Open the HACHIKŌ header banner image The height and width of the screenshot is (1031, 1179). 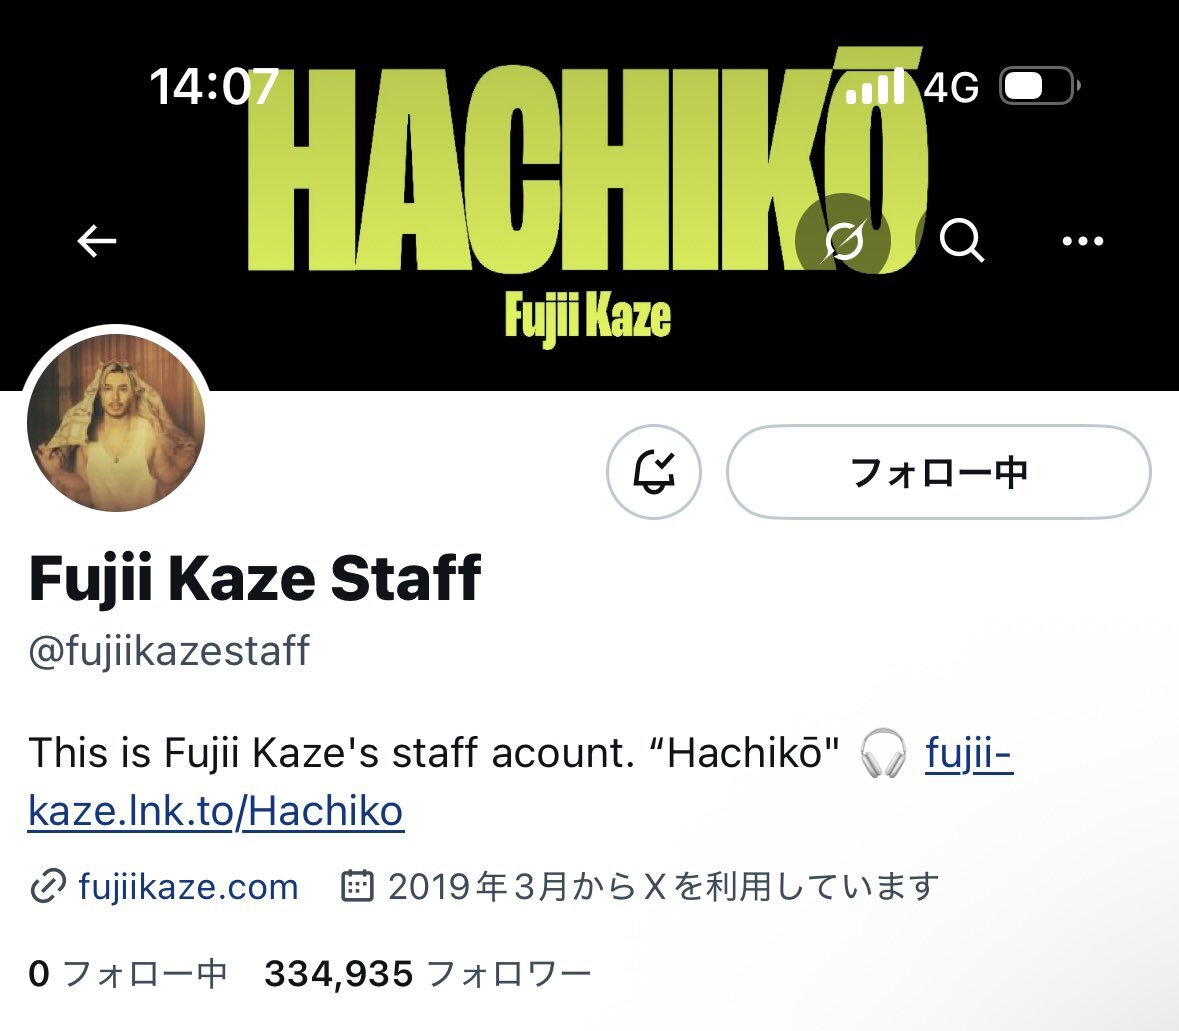pyautogui.click(x=590, y=196)
